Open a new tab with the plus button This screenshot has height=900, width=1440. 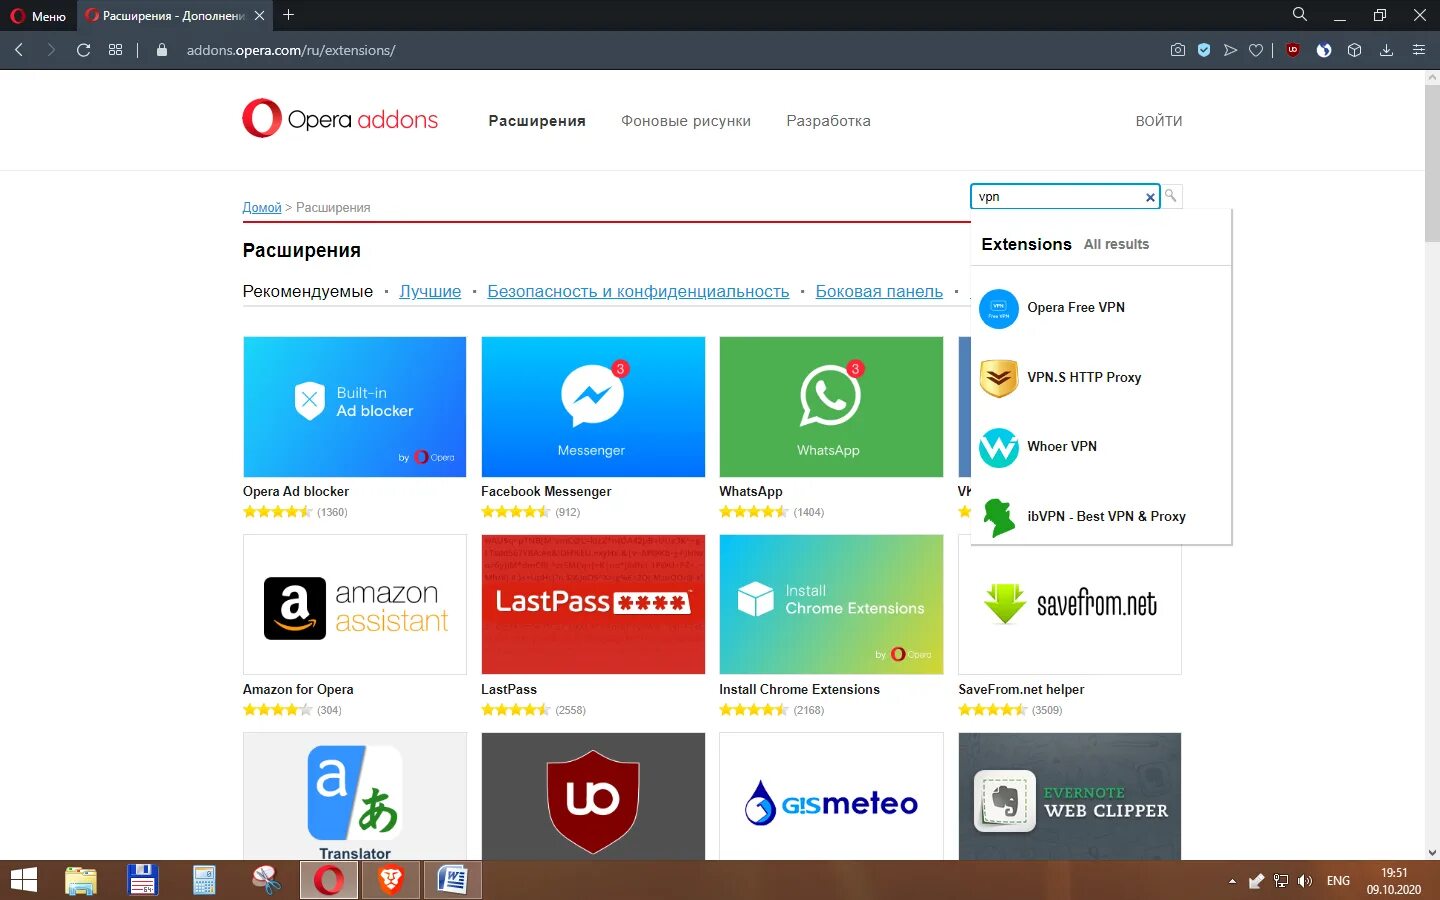(x=288, y=15)
